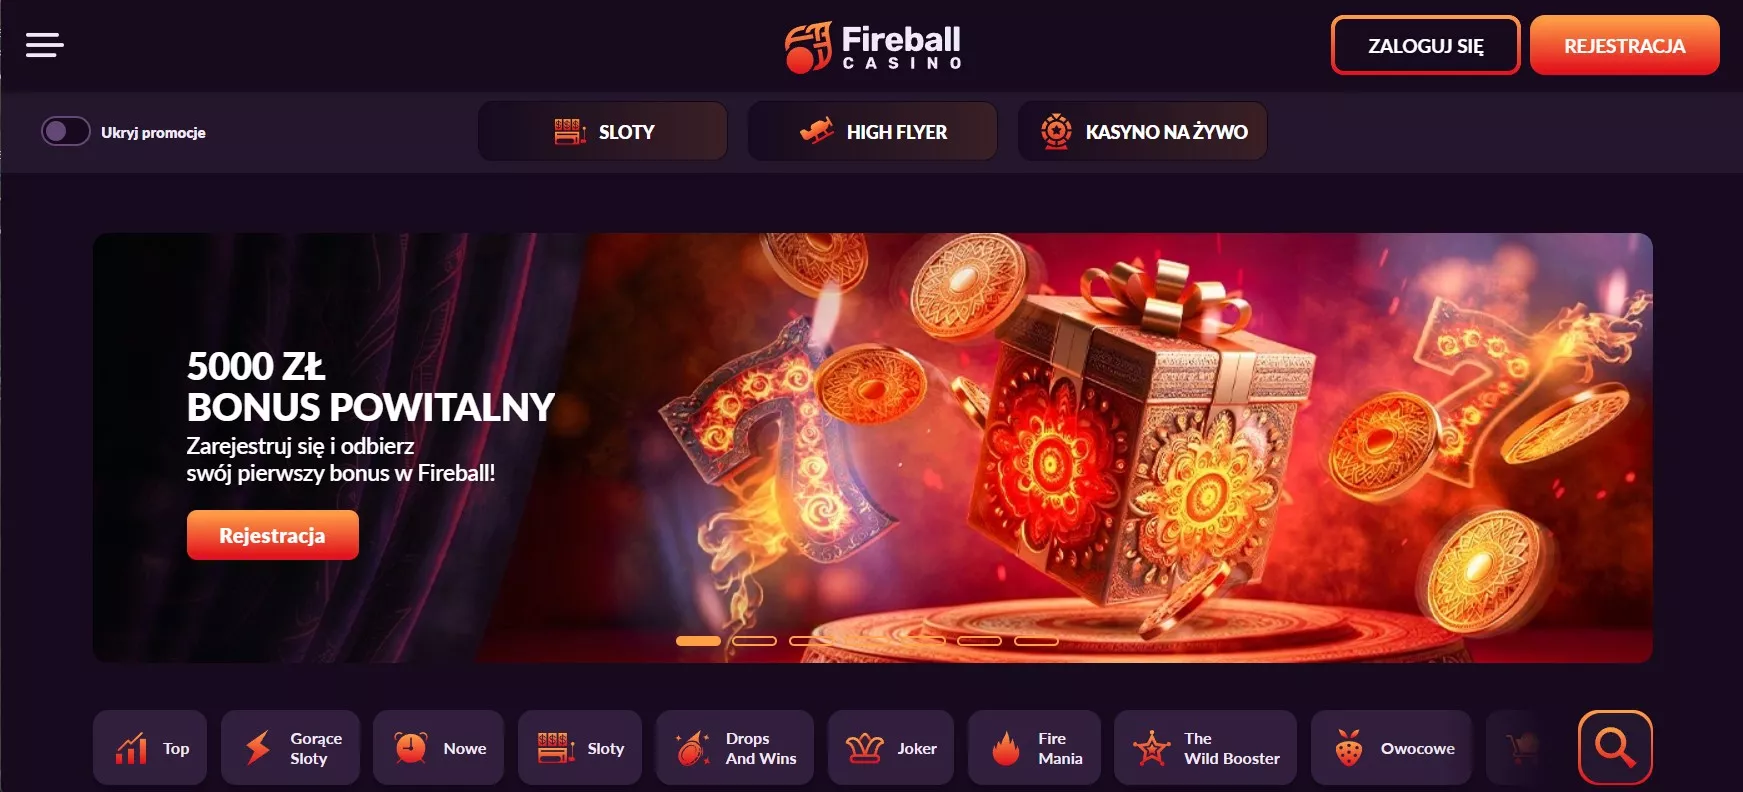Click the ZALOGUJ SIĘ button
Viewport: 1743px width, 792px height.
1426,45
